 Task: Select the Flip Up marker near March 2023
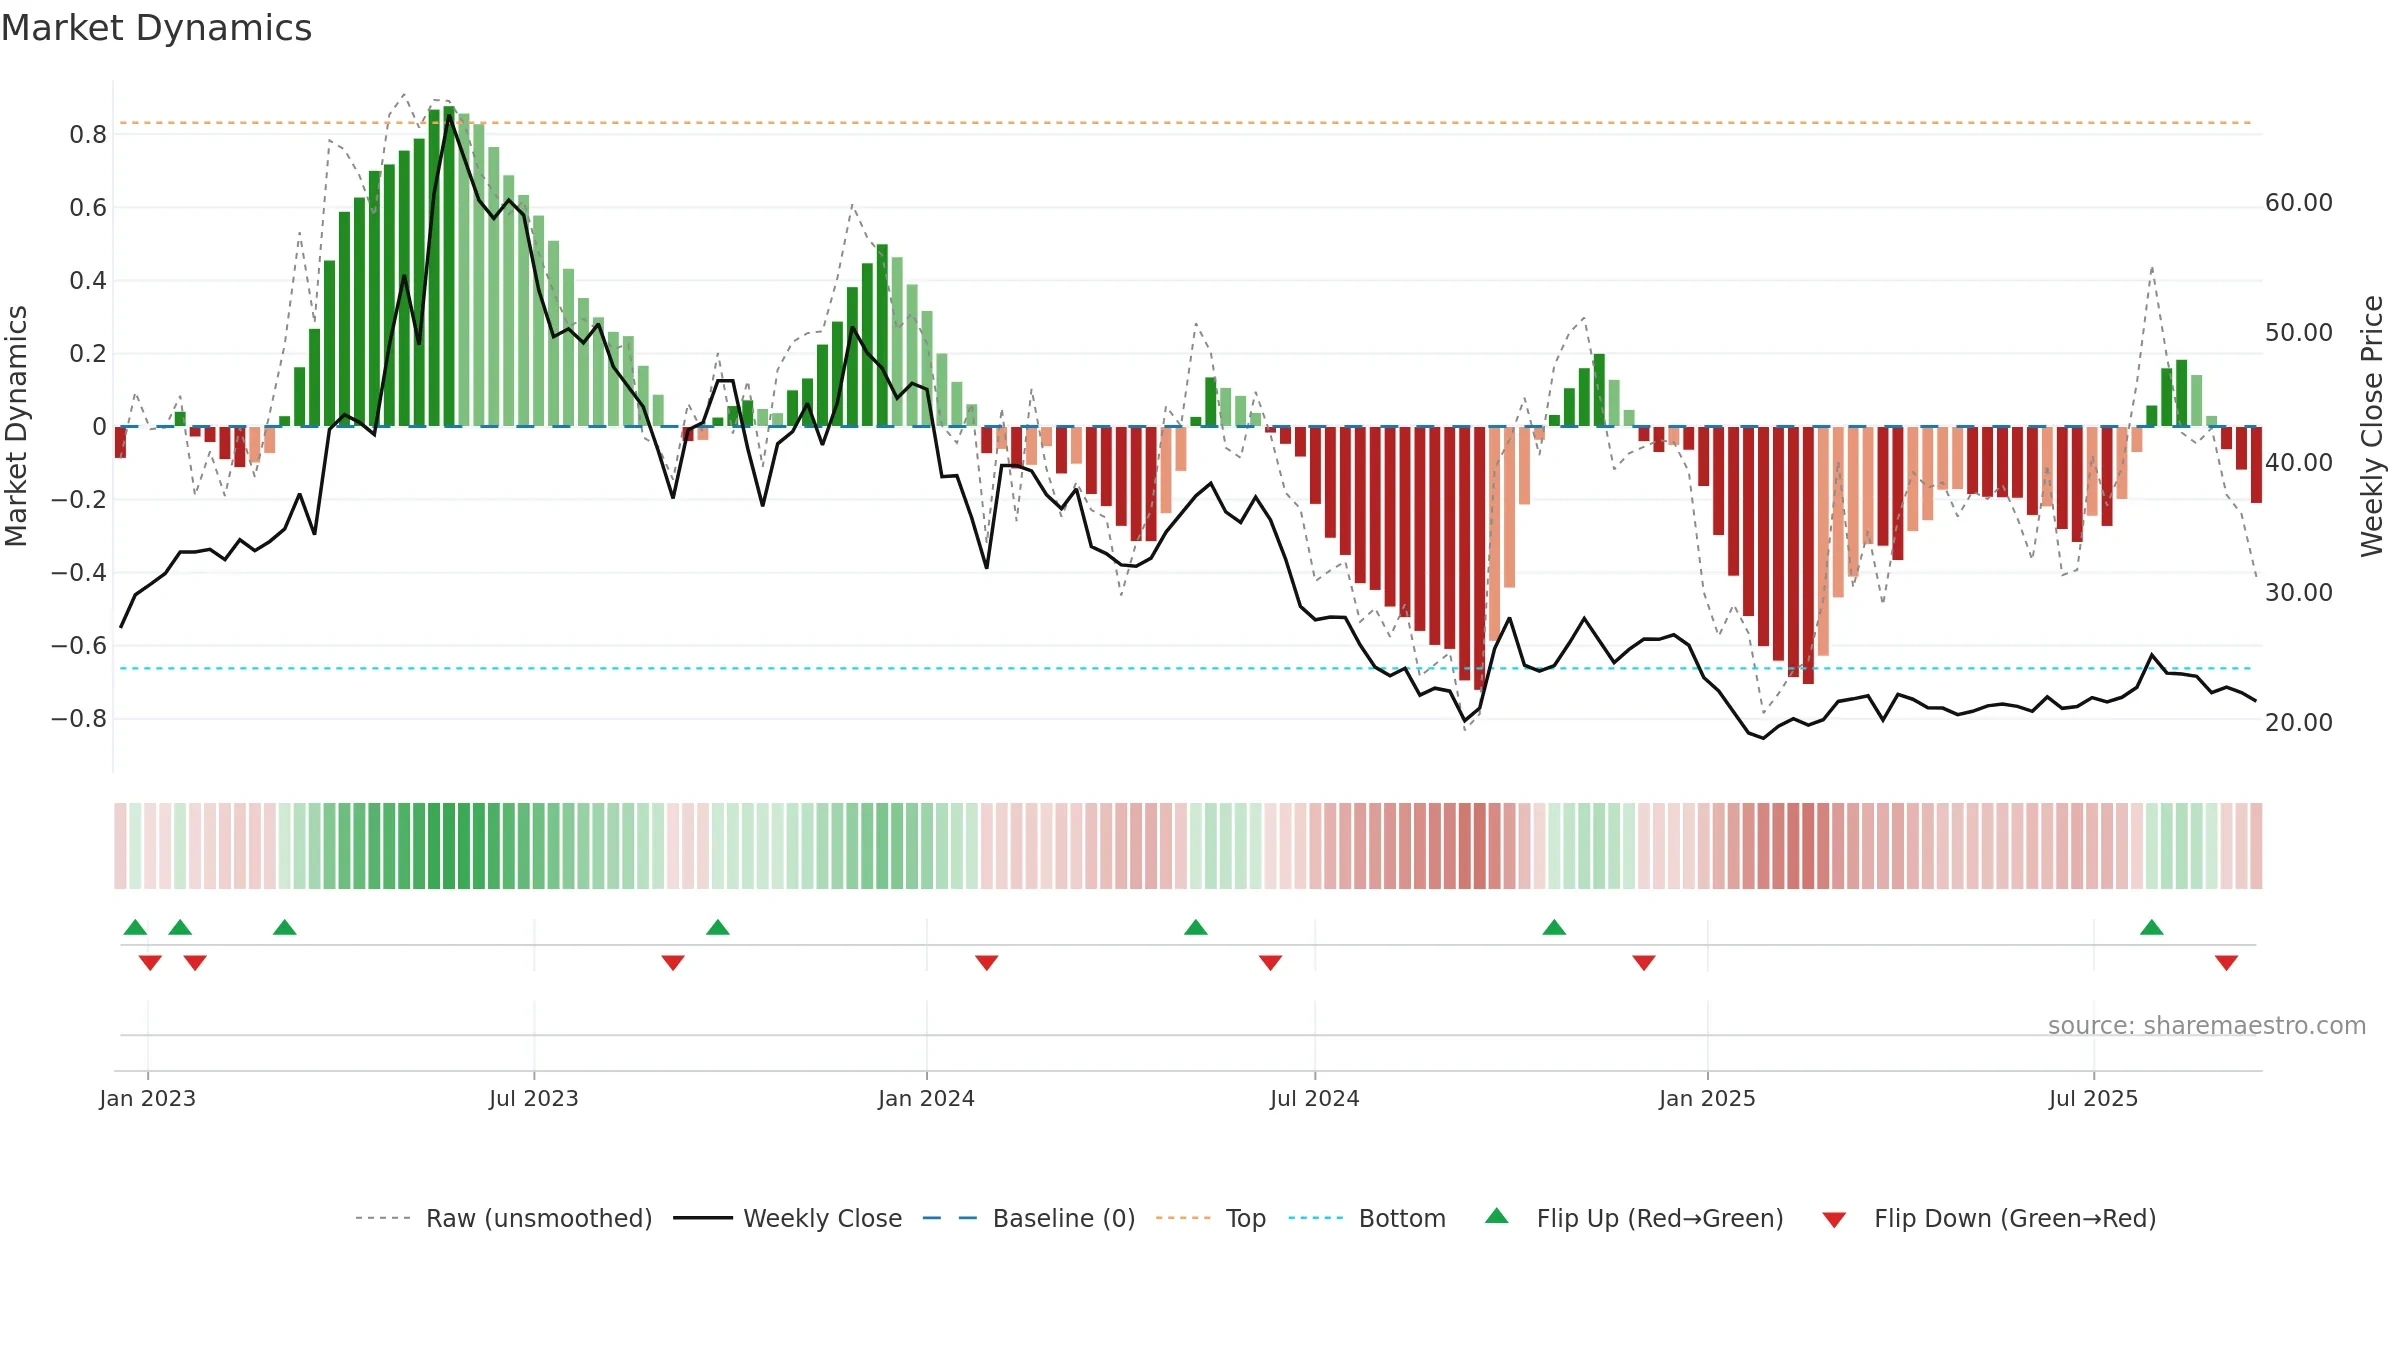click(x=285, y=927)
